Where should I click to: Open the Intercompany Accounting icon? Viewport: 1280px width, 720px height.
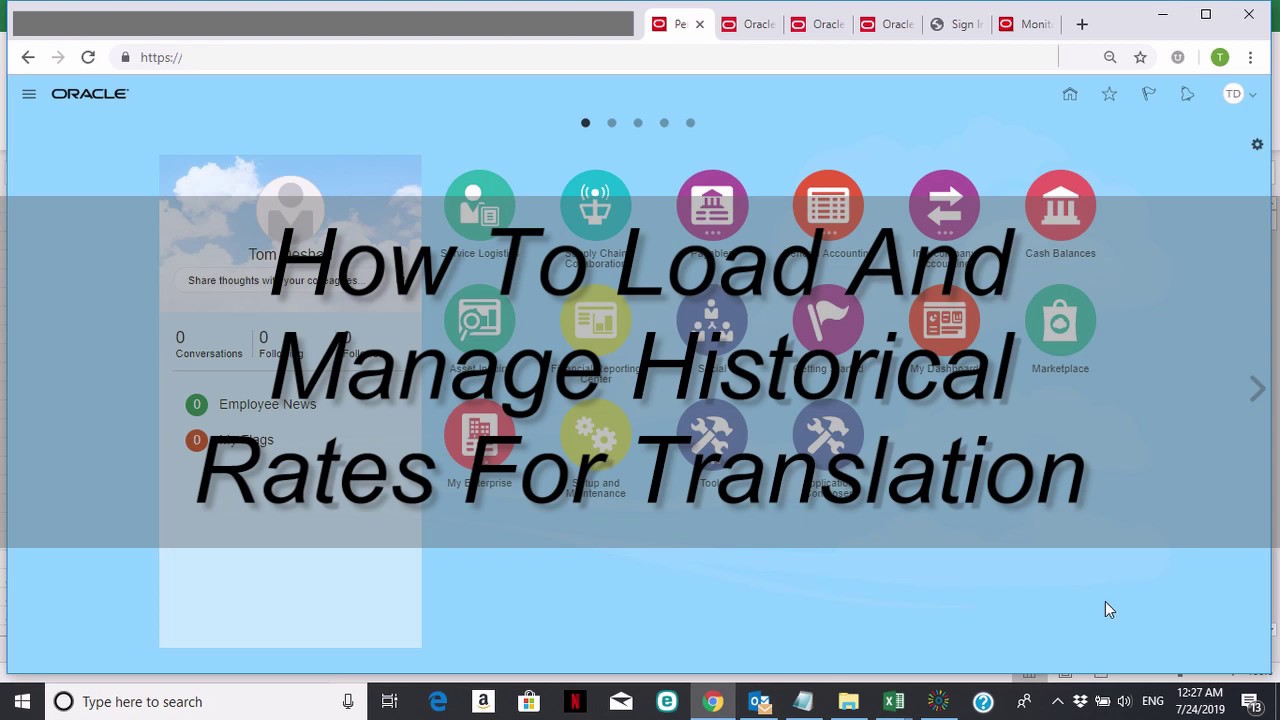[944, 206]
